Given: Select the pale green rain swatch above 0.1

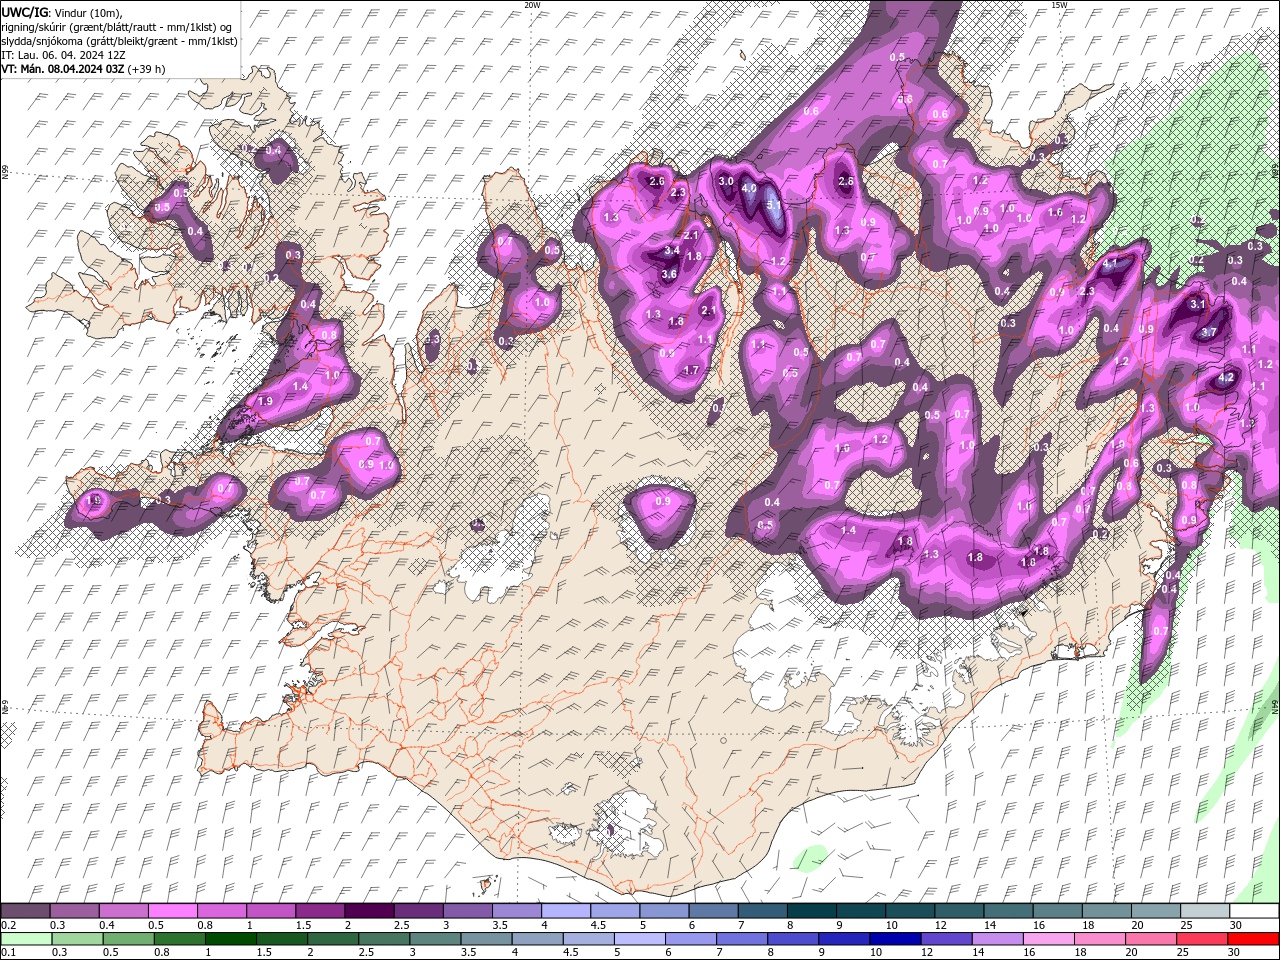Looking at the screenshot, I should point(26,939).
